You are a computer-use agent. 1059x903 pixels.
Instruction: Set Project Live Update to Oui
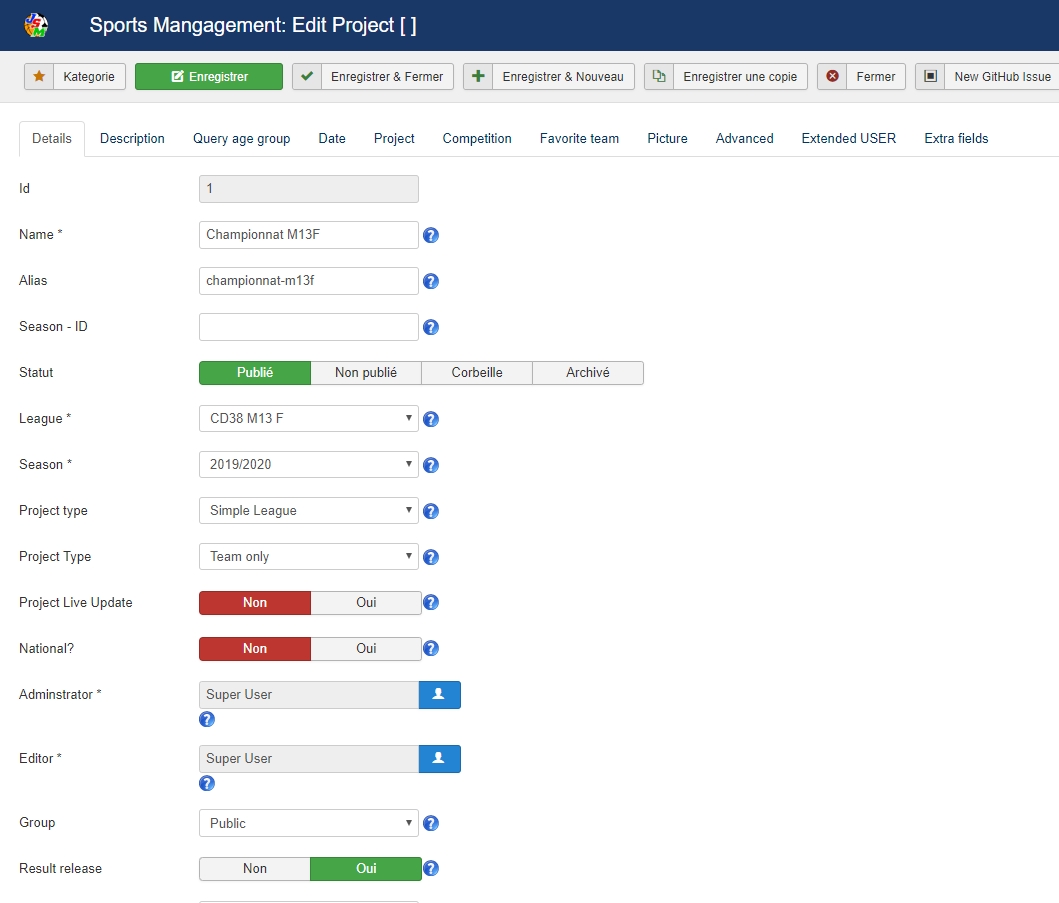pyautogui.click(x=366, y=603)
